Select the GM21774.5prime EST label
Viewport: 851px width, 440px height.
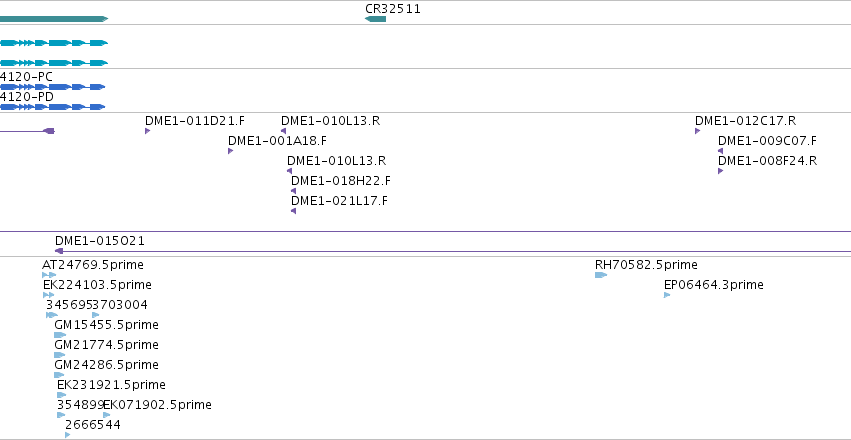106,345
